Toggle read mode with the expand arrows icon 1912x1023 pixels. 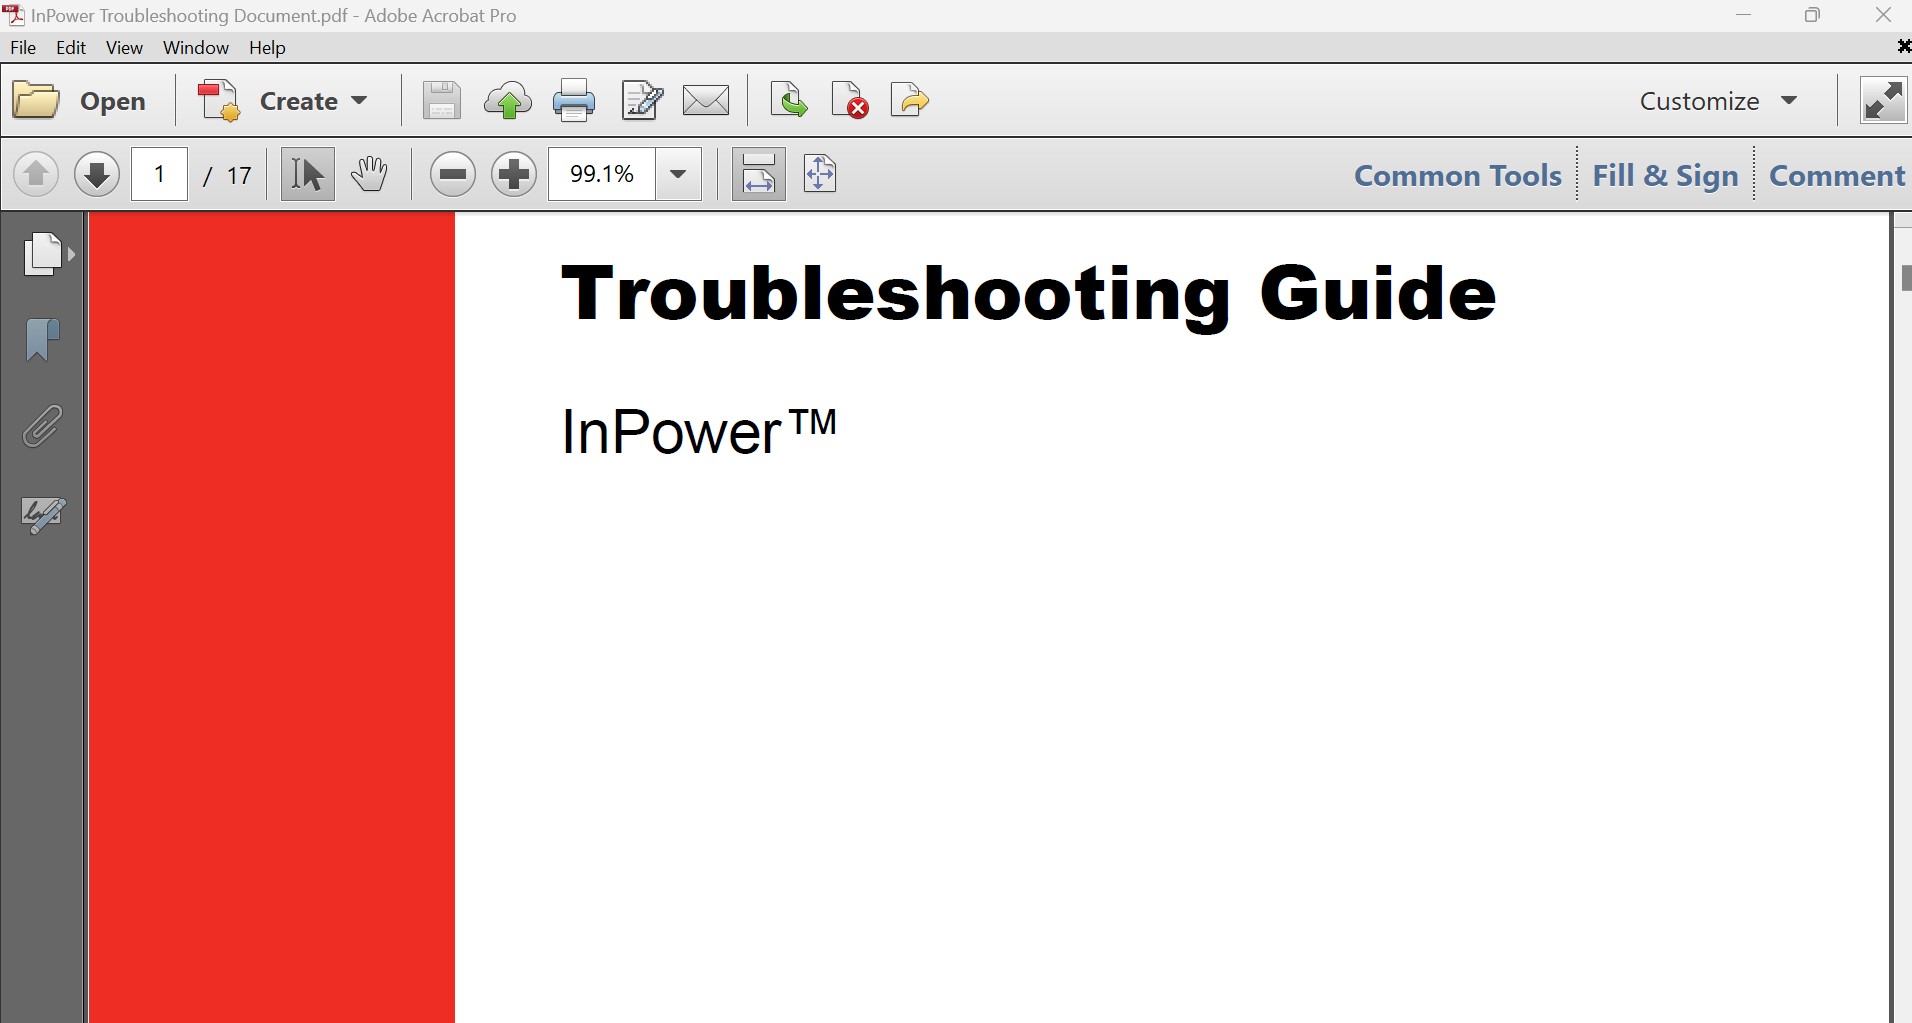pyautogui.click(x=1883, y=101)
